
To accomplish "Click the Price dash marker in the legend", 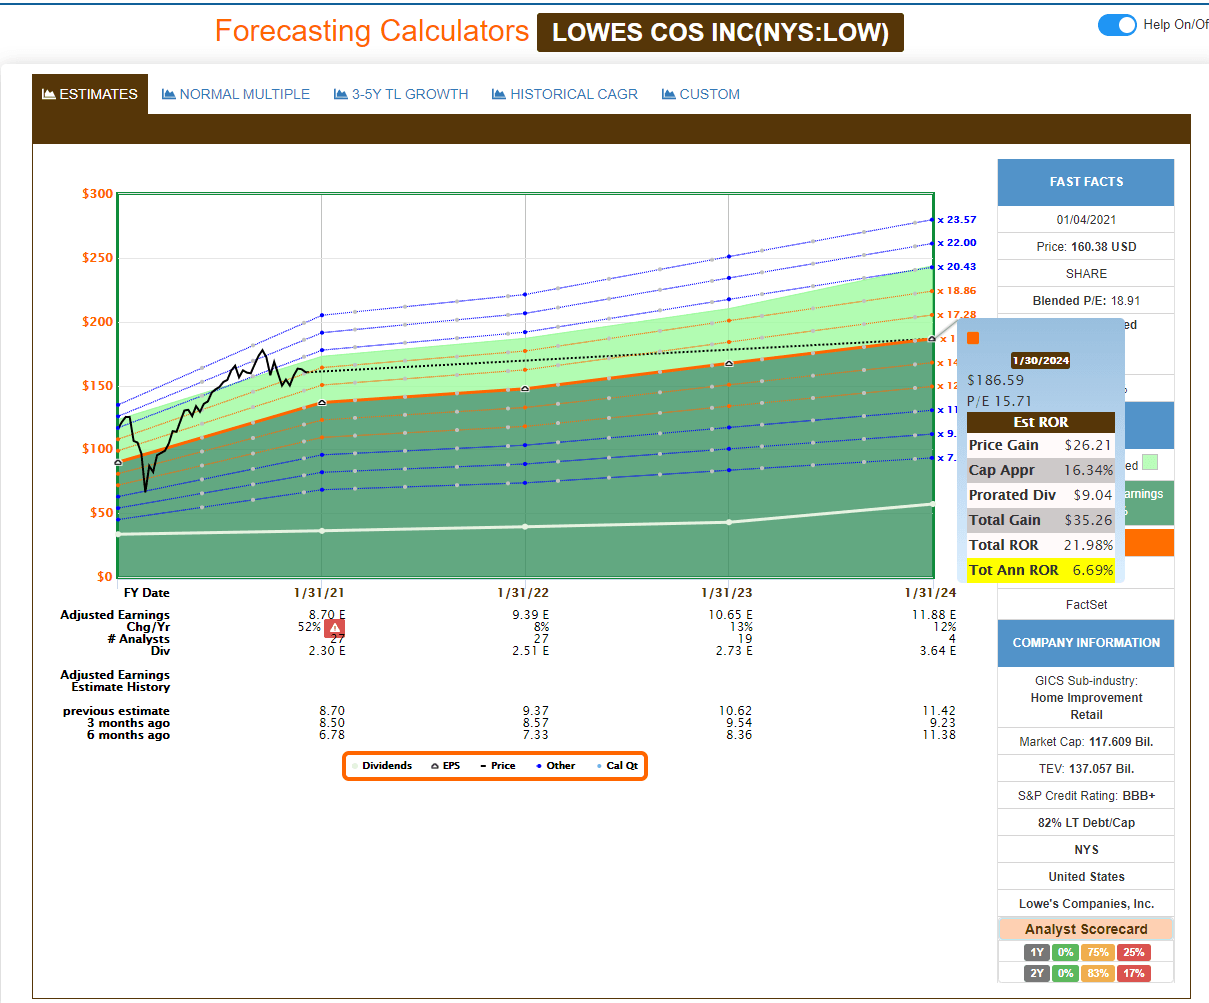I will pyautogui.click(x=484, y=765).
